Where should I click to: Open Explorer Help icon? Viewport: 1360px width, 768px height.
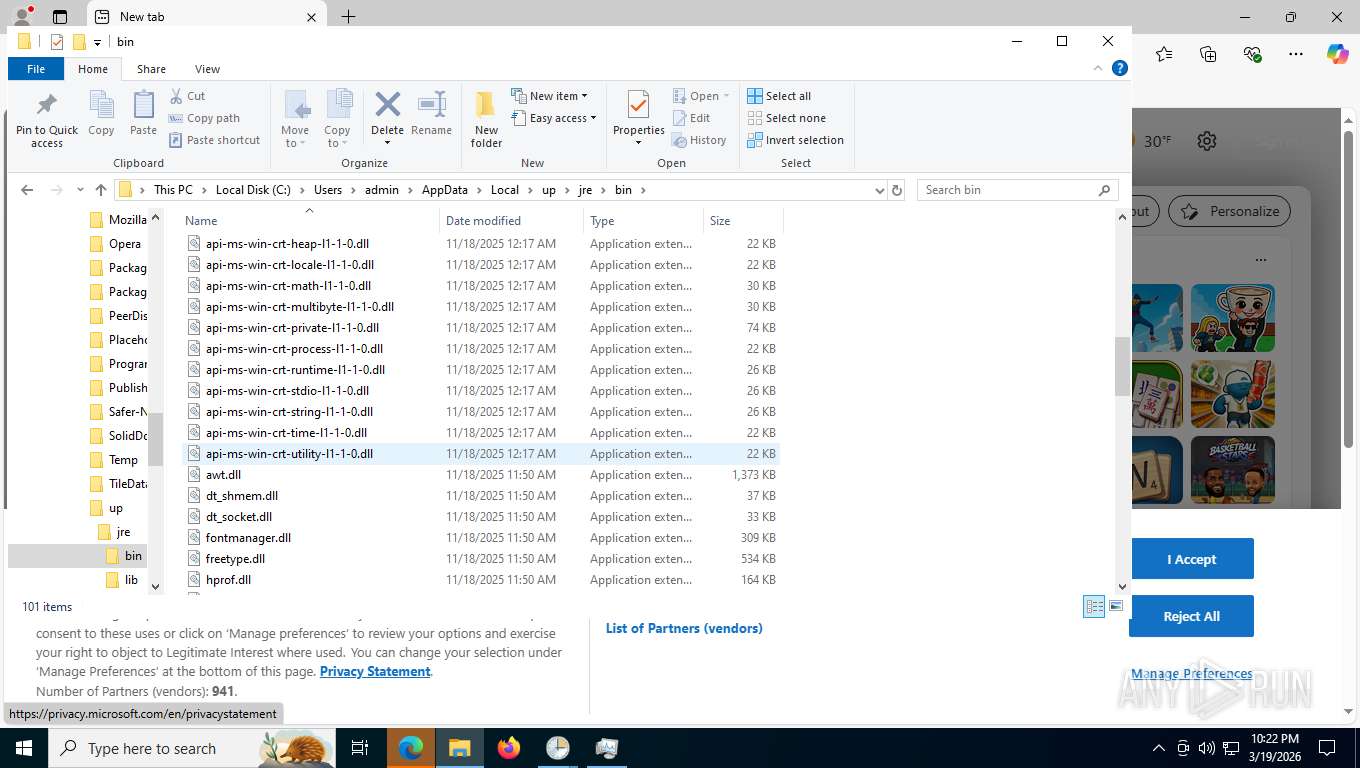(x=1120, y=68)
